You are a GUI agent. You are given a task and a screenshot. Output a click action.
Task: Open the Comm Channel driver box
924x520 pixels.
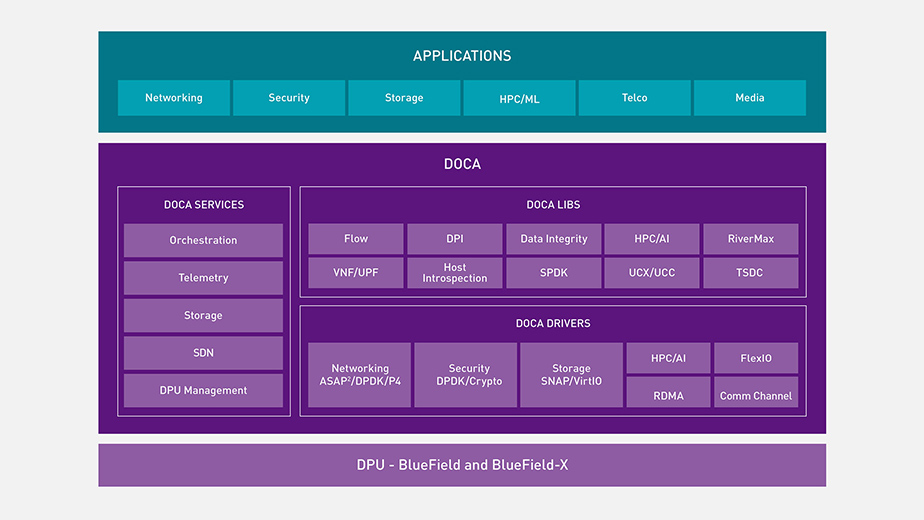click(x=756, y=395)
